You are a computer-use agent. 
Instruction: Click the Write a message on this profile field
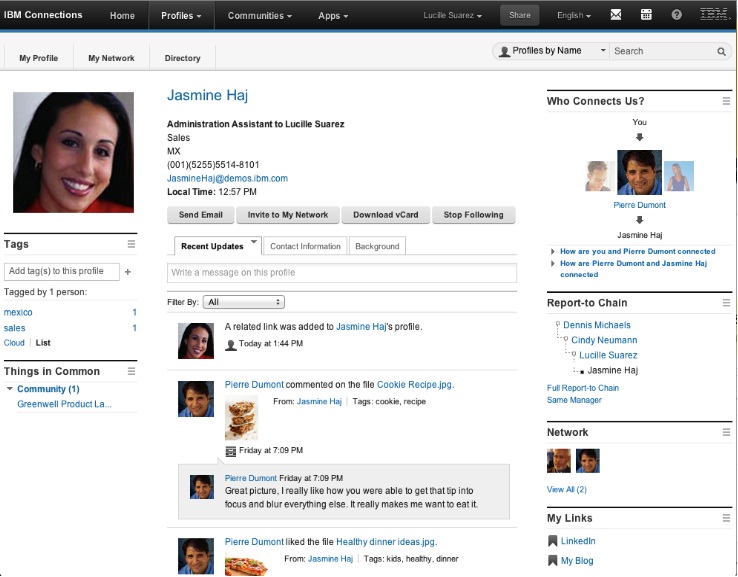342,273
